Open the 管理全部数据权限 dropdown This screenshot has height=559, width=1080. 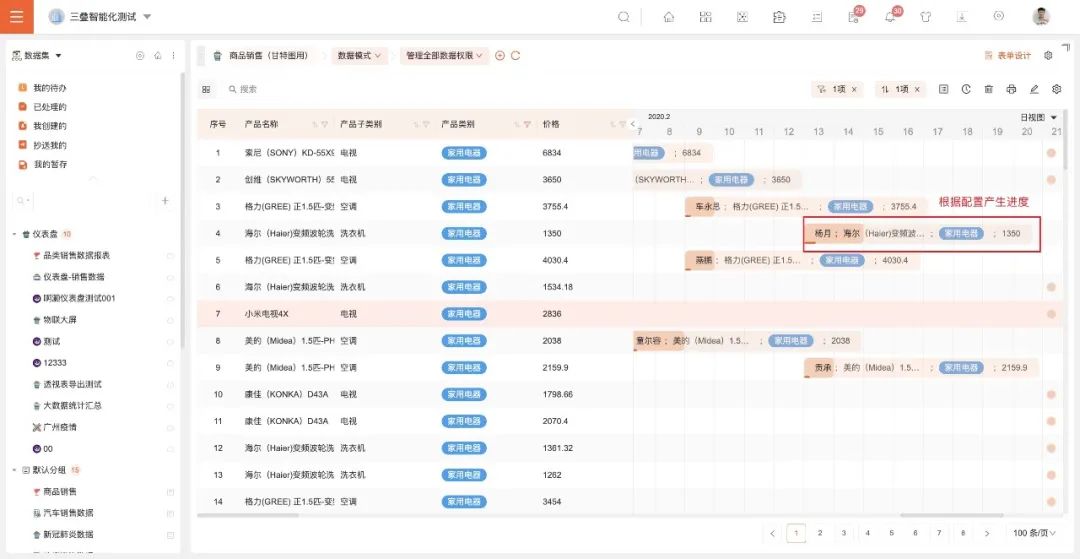tap(444, 56)
